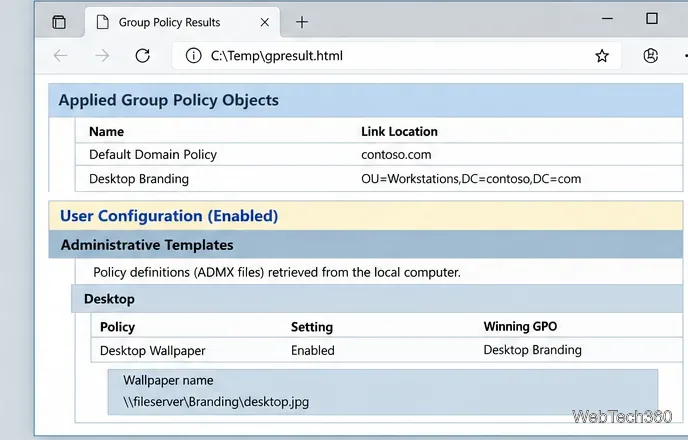Collapse the Administrative Templates section
Image resolution: width=688 pixels, height=440 pixels.
(366, 245)
